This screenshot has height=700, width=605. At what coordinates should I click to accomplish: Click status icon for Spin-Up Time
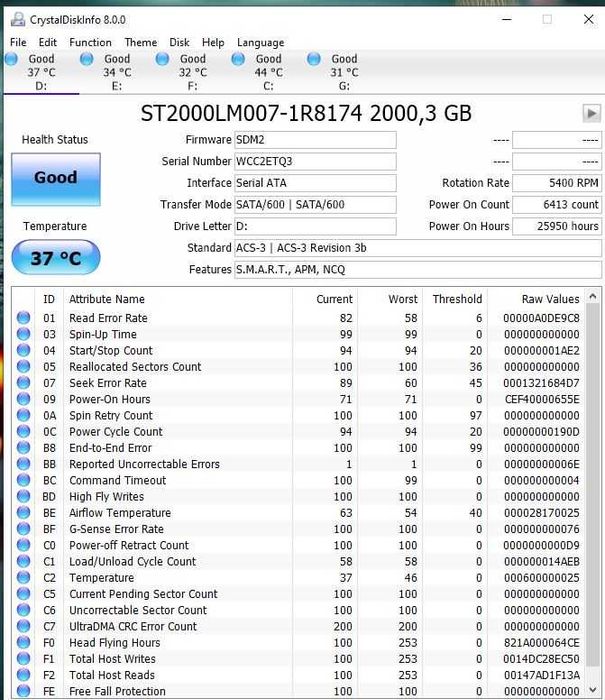[x=23, y=334]
